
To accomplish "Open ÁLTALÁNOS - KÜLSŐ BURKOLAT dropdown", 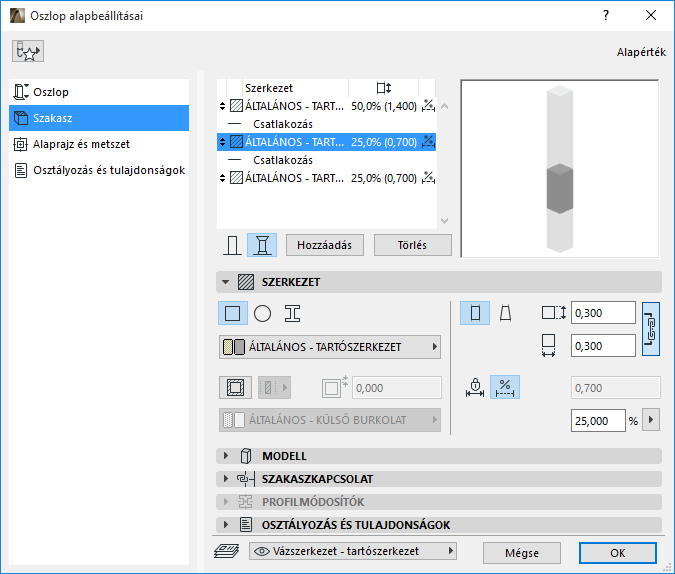I will (330, 420).
